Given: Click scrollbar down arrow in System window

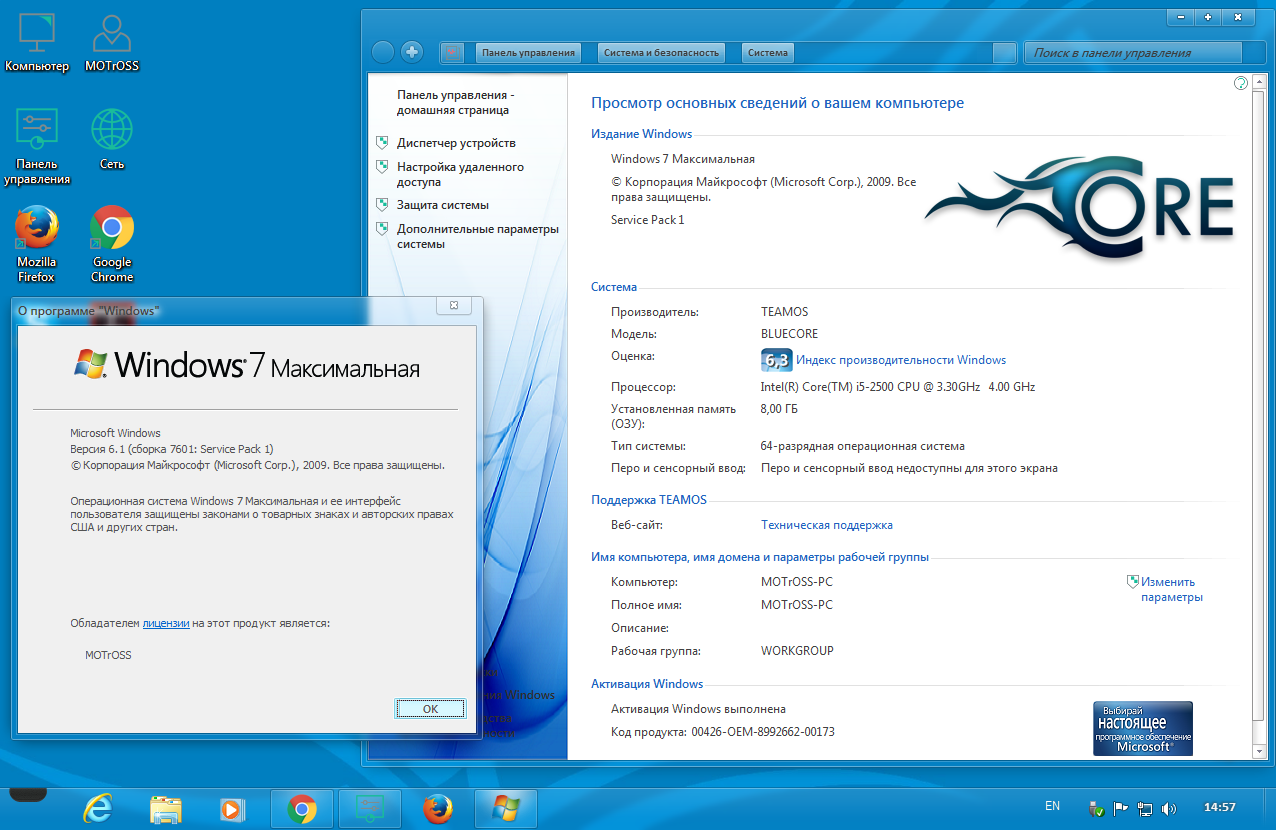Looking at the screenshot, I should click(1260, 750).
